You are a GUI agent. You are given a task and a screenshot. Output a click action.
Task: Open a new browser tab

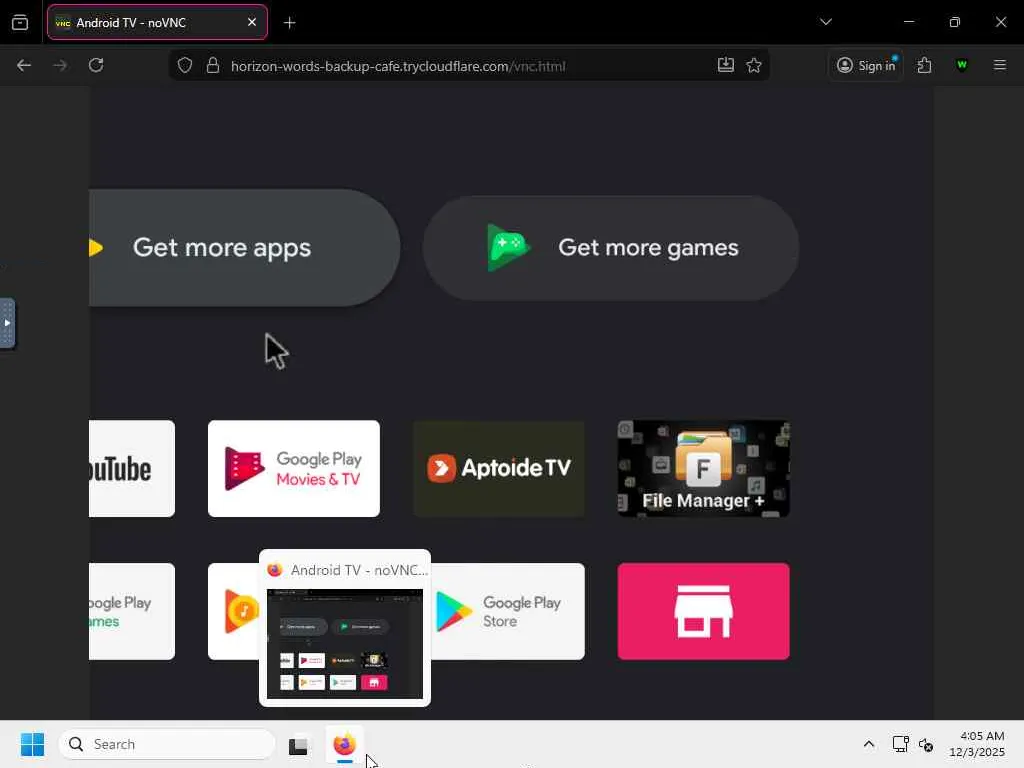click(289, 23)
